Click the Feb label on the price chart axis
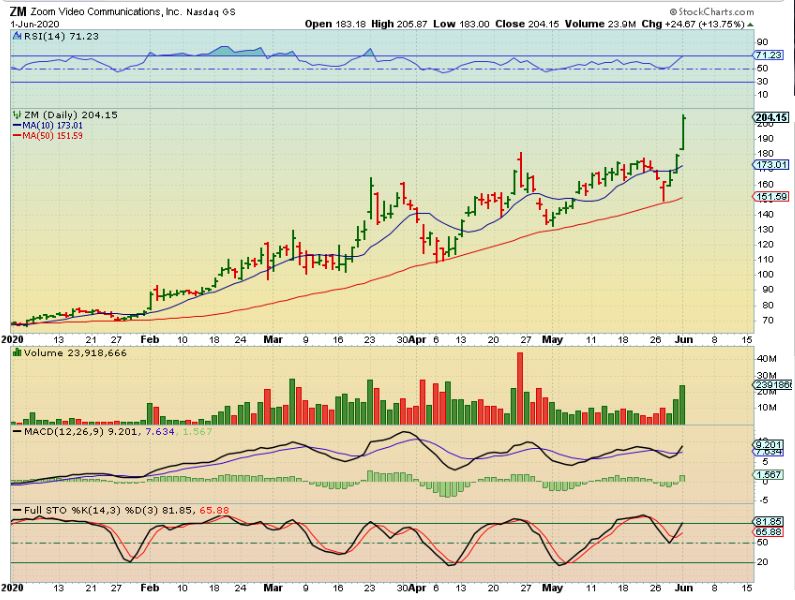795x600 pixels. click(149, 340)
